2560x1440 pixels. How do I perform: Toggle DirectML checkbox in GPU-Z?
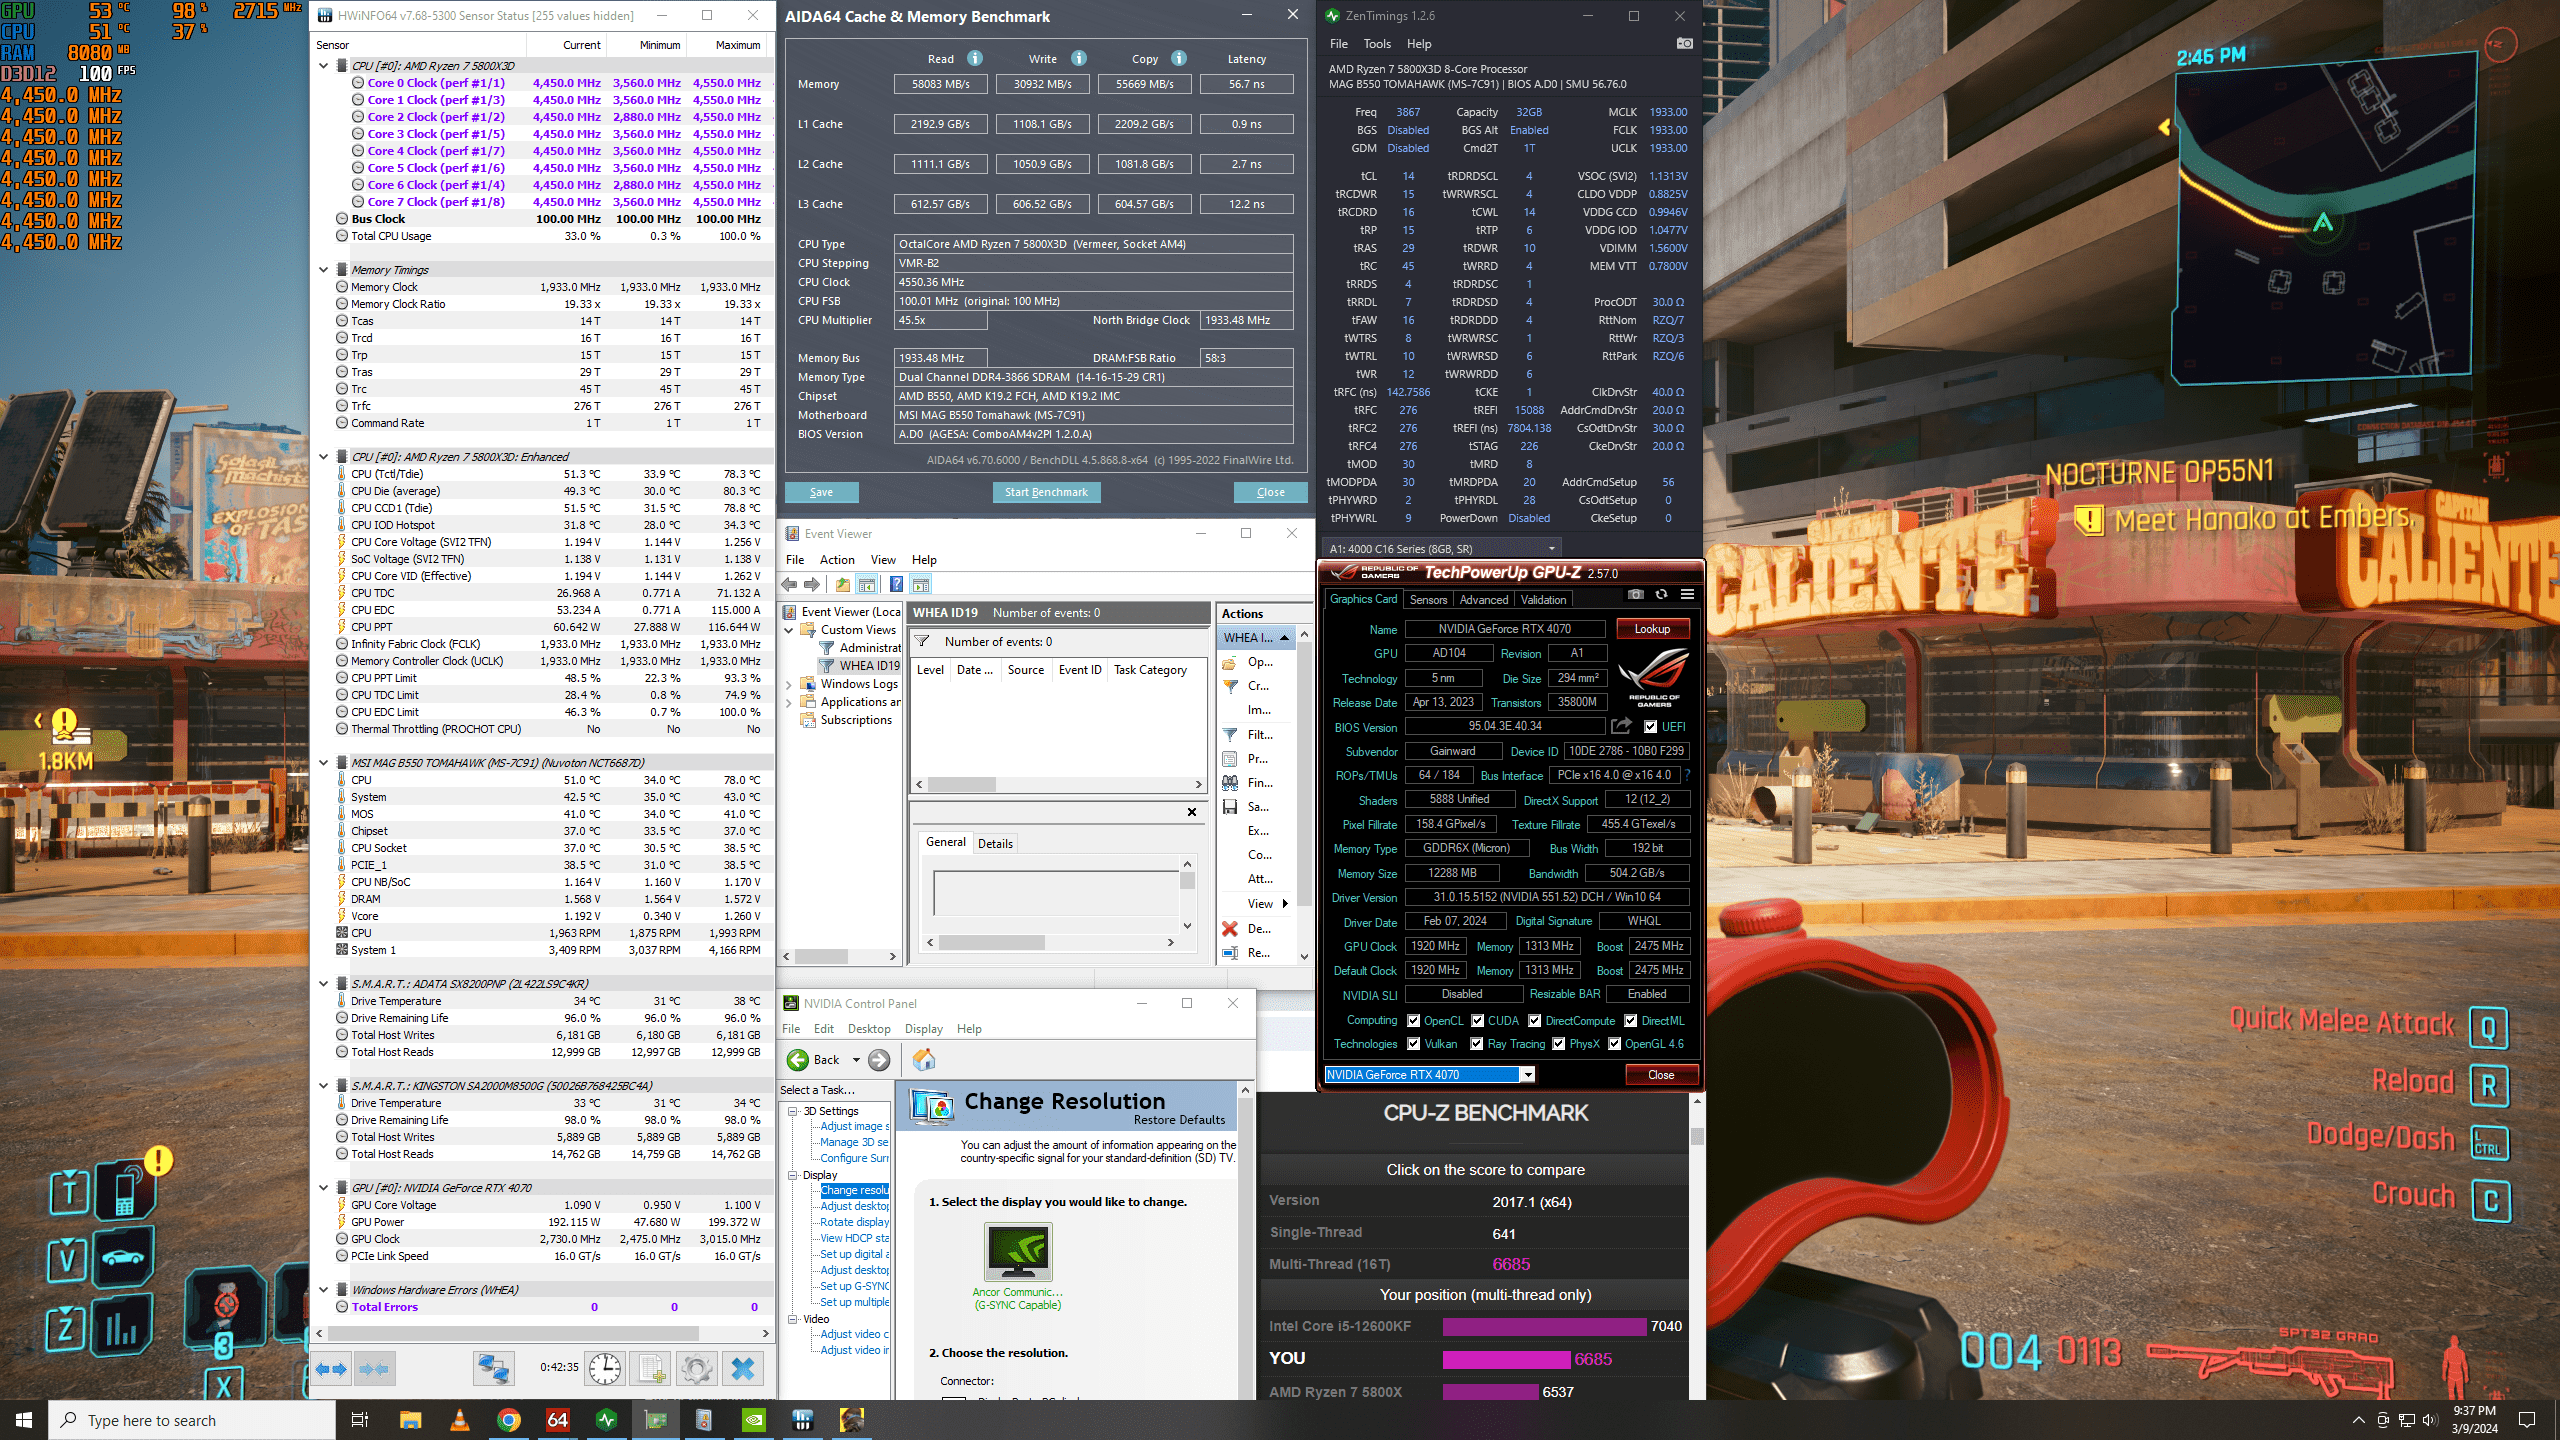pos(1630,1021)
